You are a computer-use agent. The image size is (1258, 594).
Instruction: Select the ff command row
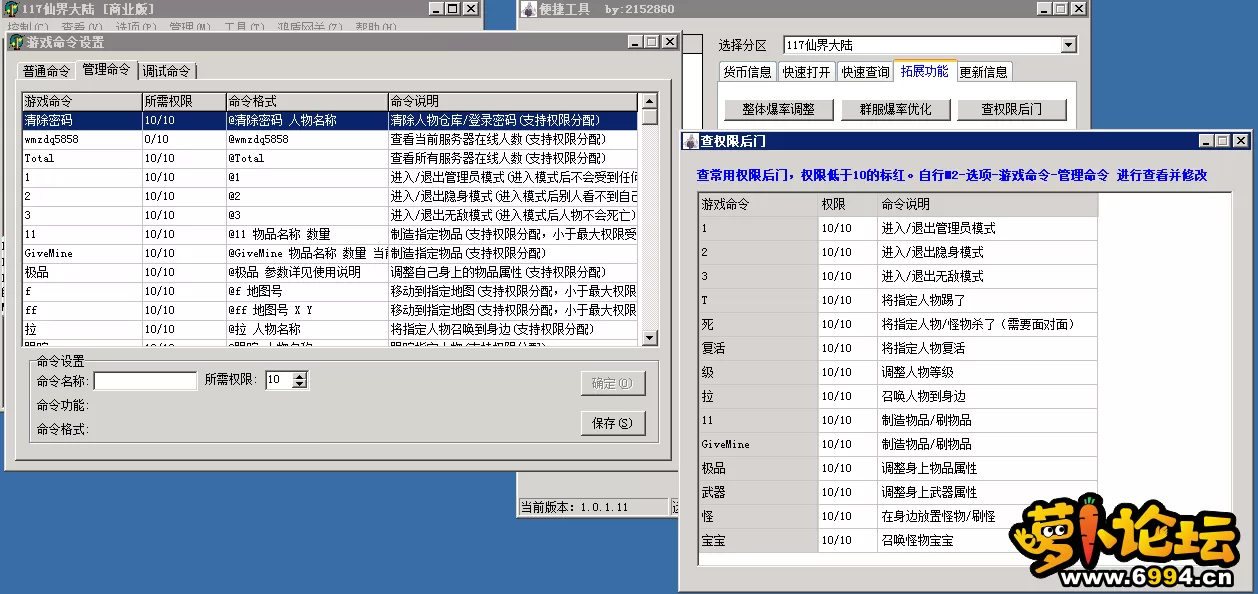[x=329, y=310]
